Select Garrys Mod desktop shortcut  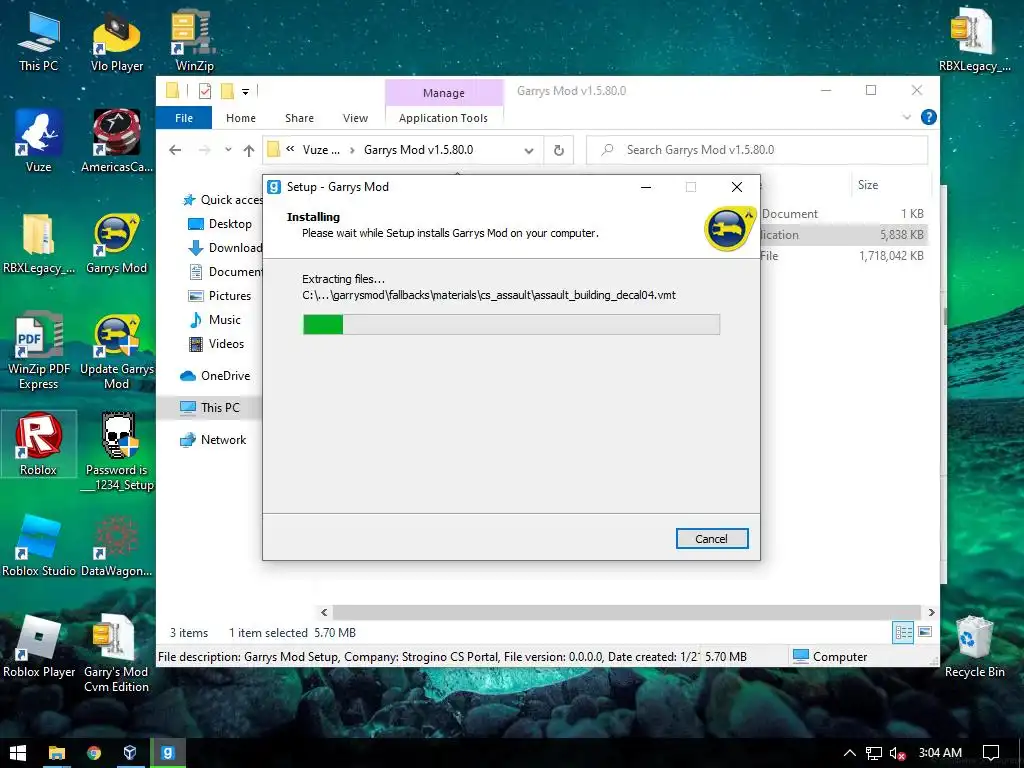point(116,243)
